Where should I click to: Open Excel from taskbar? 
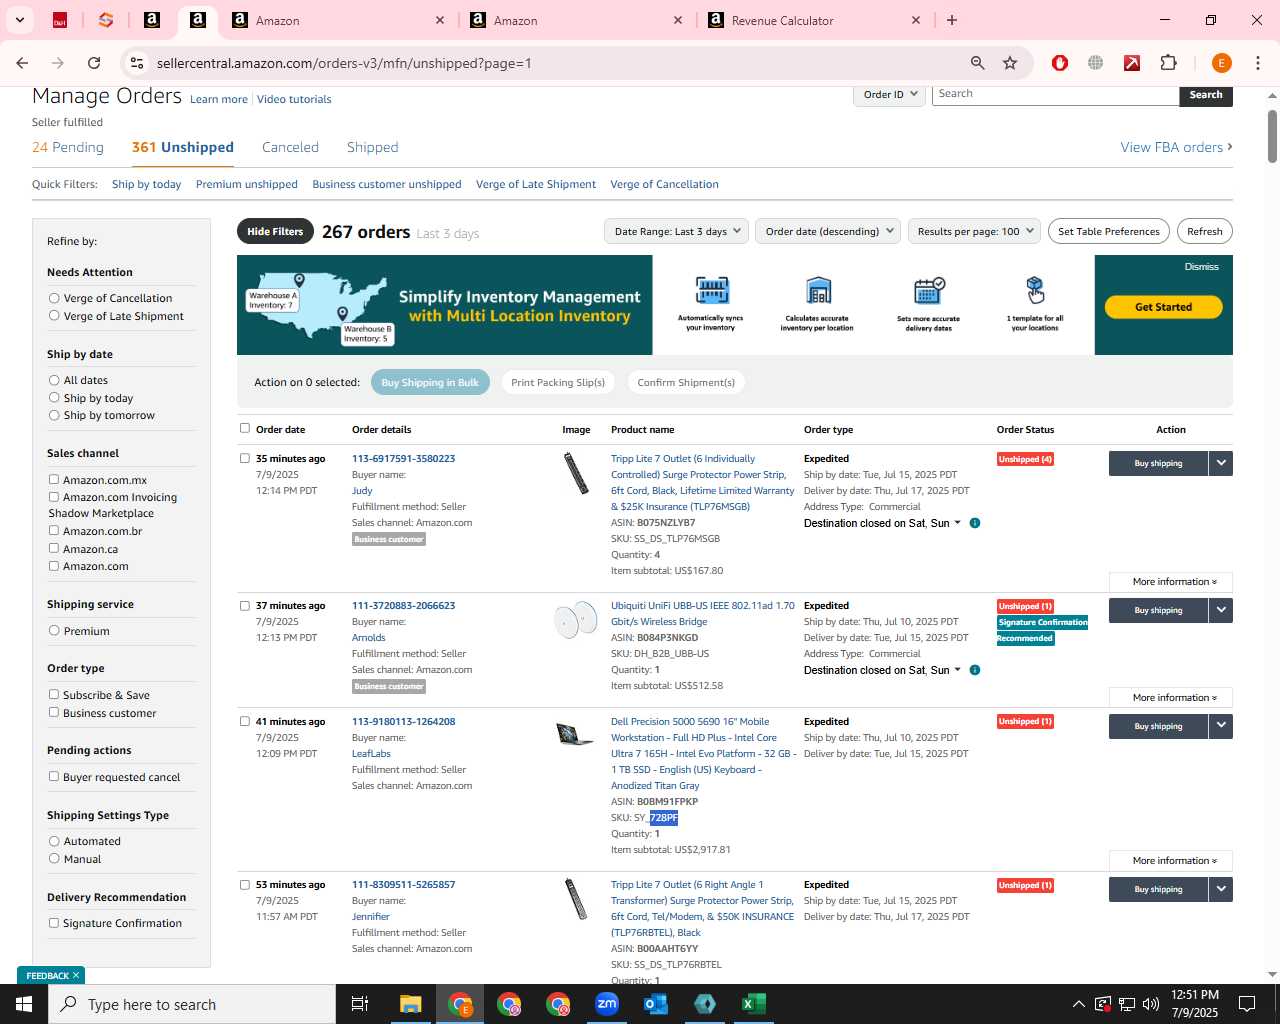[754, 1004]
